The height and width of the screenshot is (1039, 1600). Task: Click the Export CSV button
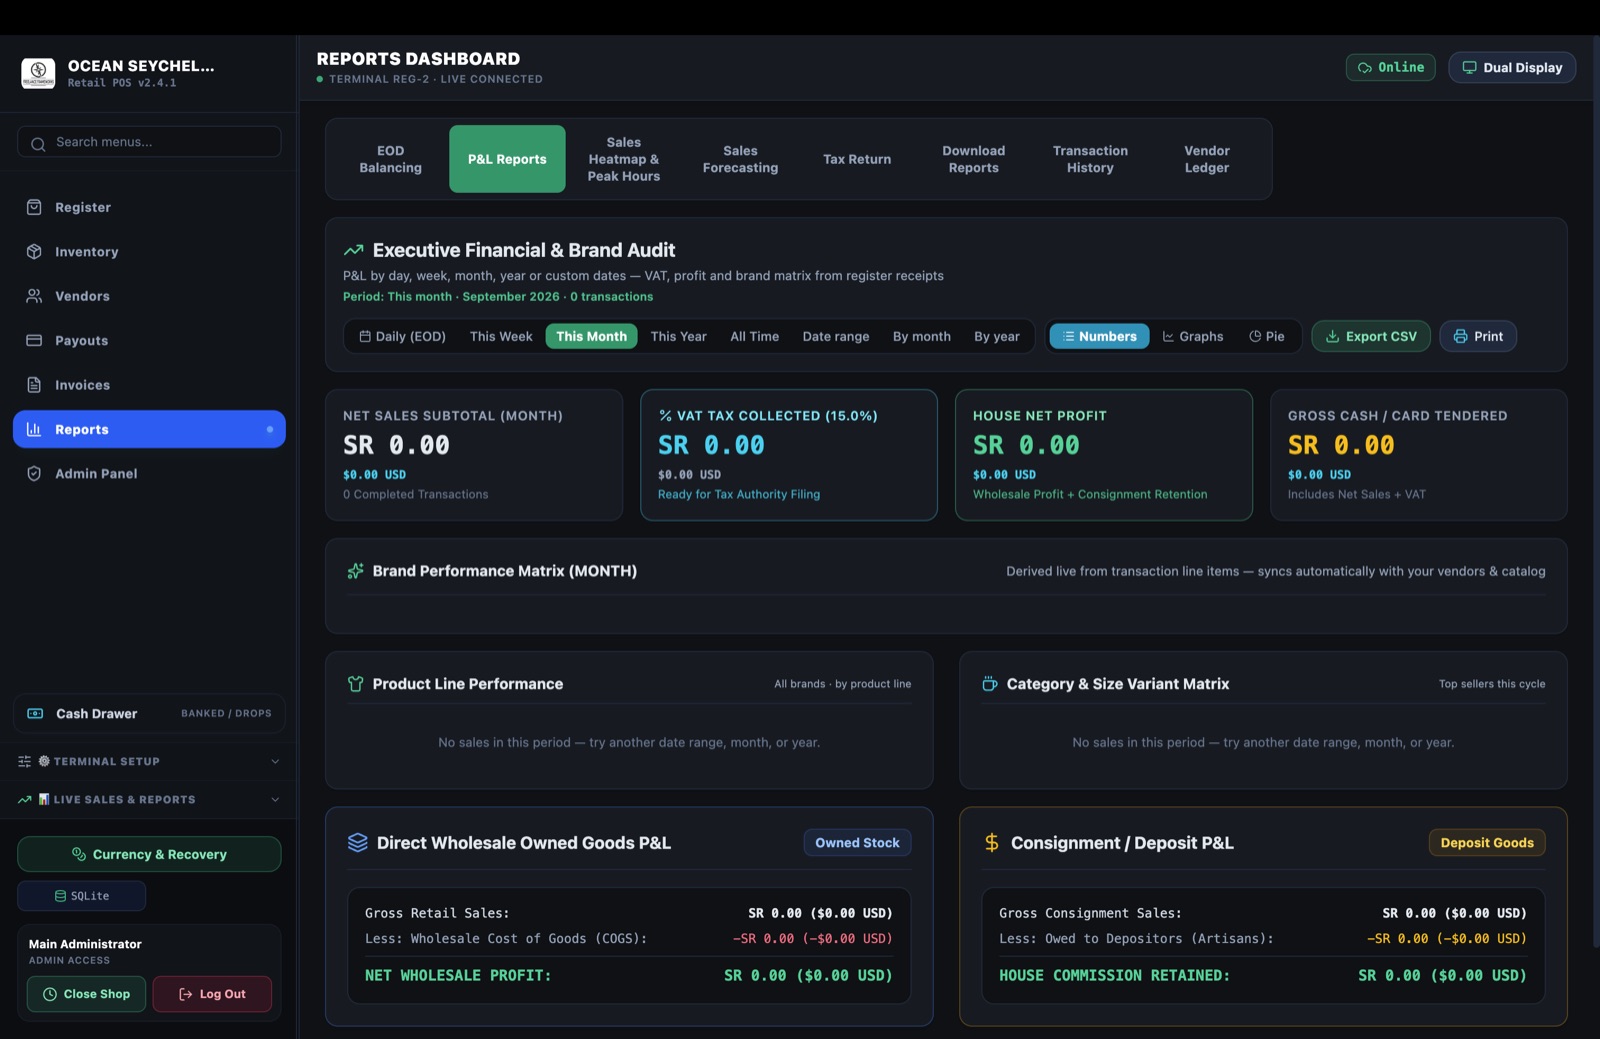[1371, 336]
